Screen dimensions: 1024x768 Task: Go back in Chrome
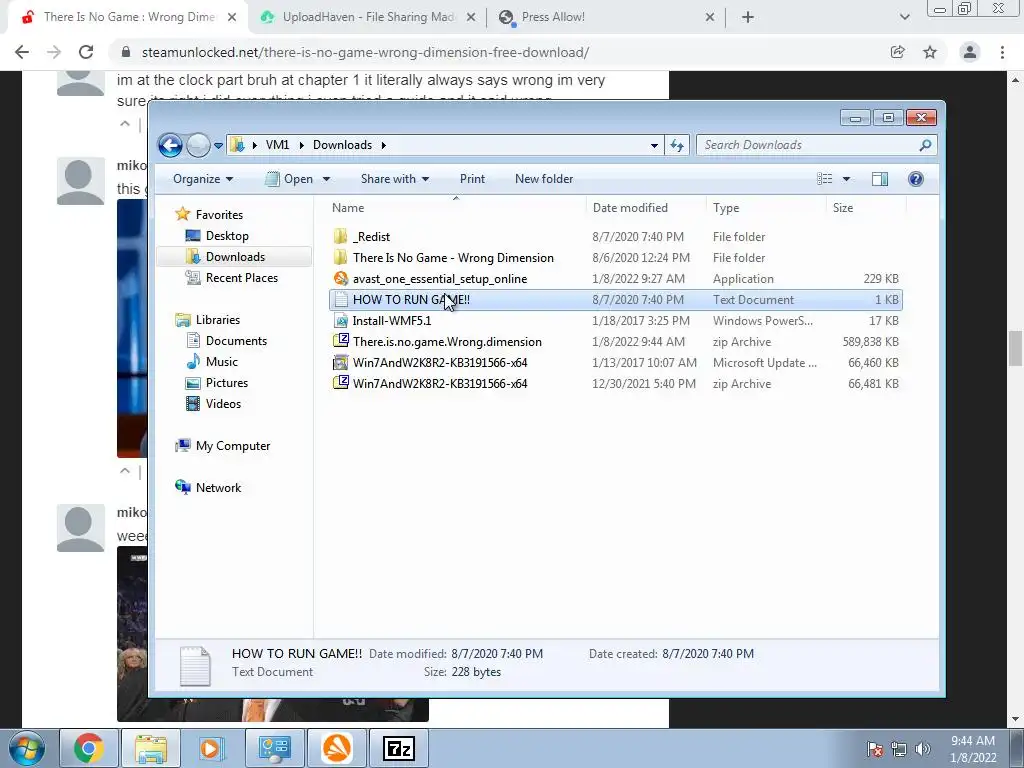(x=22, y=52)
